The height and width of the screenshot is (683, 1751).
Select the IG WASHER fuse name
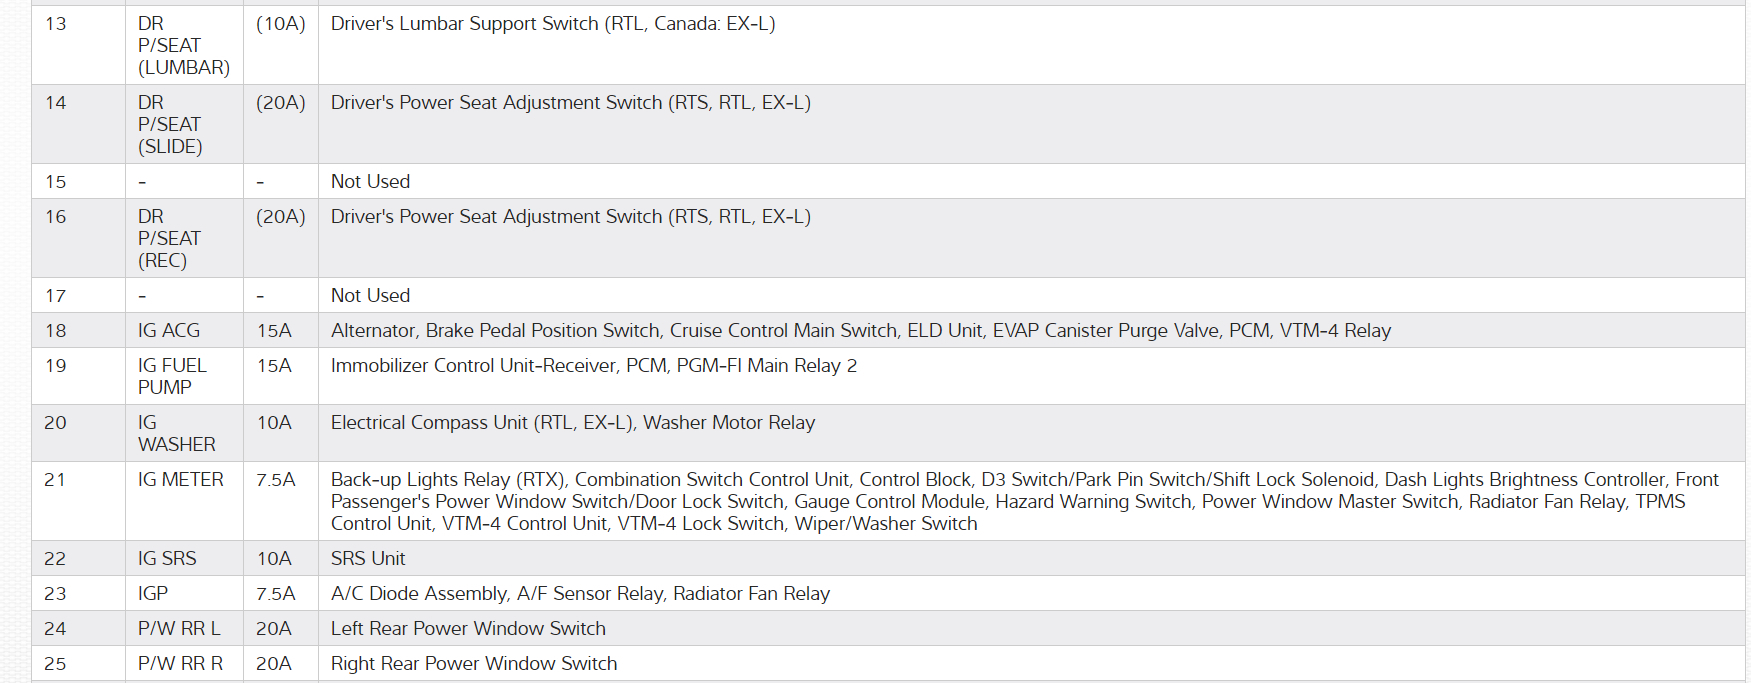tap(176, 434)
